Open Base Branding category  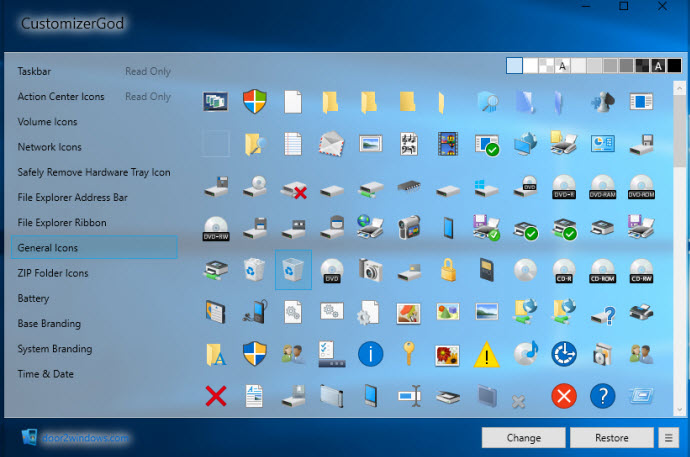point(49,324)
